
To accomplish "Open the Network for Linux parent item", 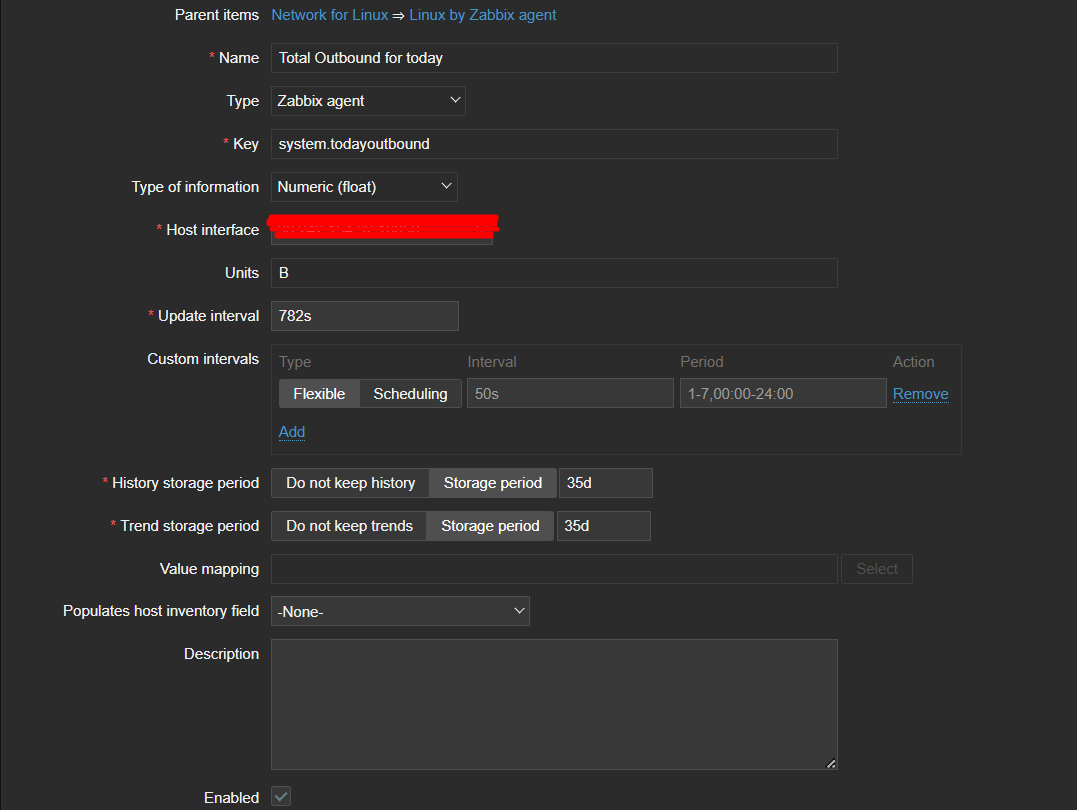I will (329, 15).
